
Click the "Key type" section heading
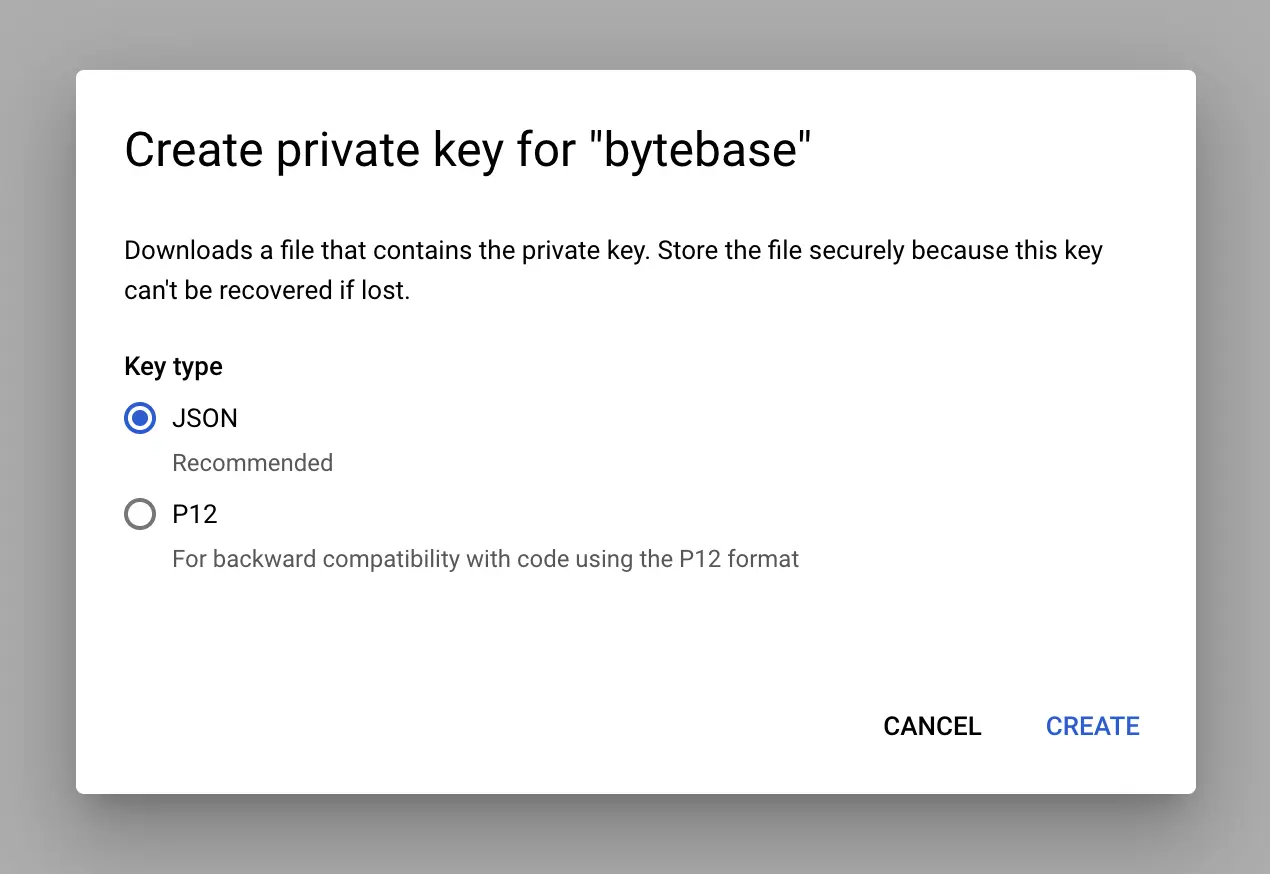point(173,367)
